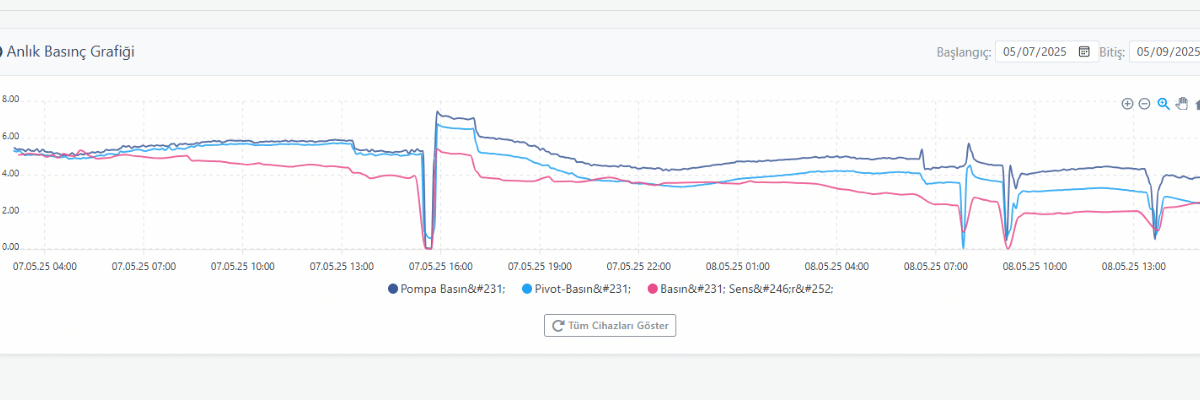Activate the selection zoom magnifier tool
The image size is (1200, 400).
[1163, 103]
